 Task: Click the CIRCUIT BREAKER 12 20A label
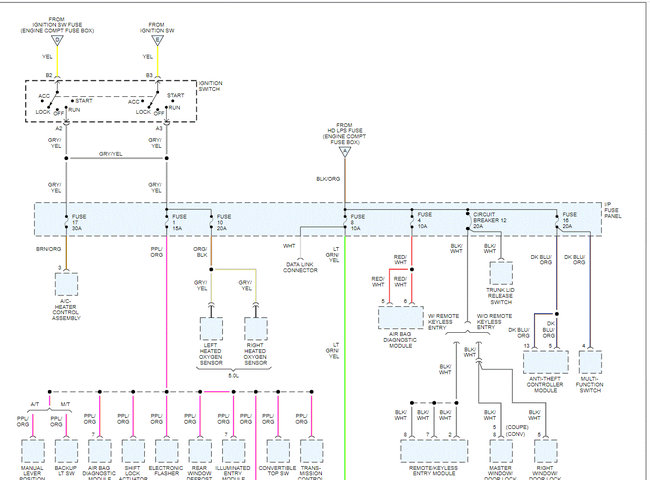pos(490,220)
